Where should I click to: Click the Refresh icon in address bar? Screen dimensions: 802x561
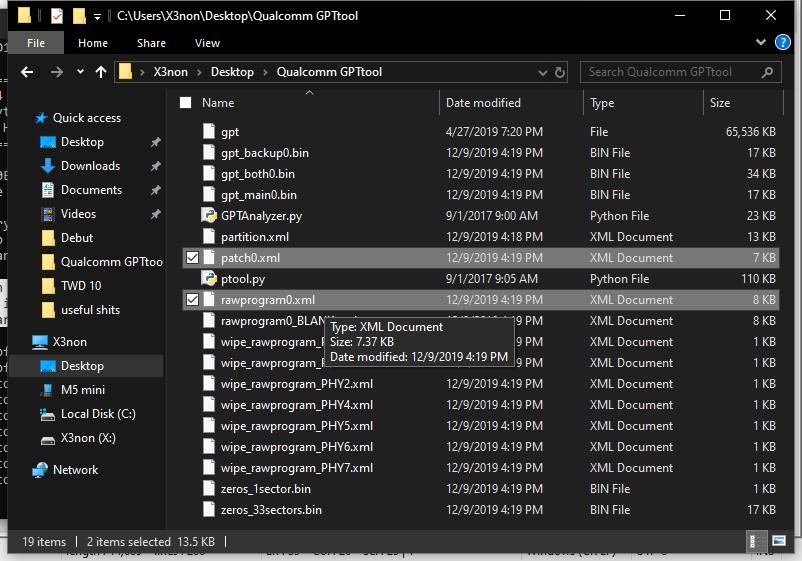[560, 73]
